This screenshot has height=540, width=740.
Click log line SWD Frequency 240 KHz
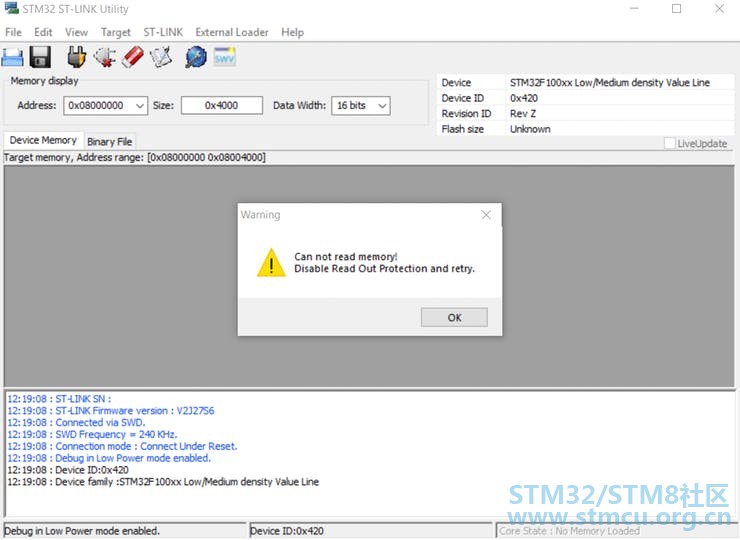(92, 434)
